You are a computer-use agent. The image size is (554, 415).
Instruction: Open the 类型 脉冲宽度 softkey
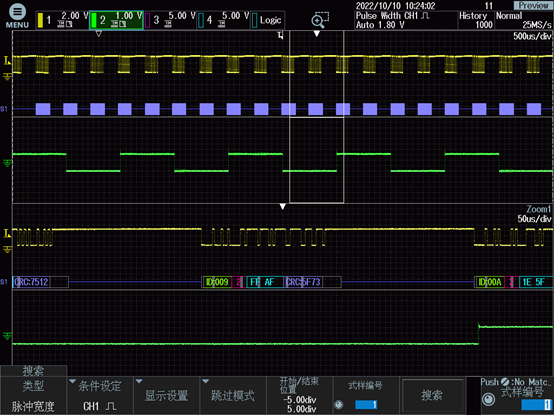click(33, 395)
